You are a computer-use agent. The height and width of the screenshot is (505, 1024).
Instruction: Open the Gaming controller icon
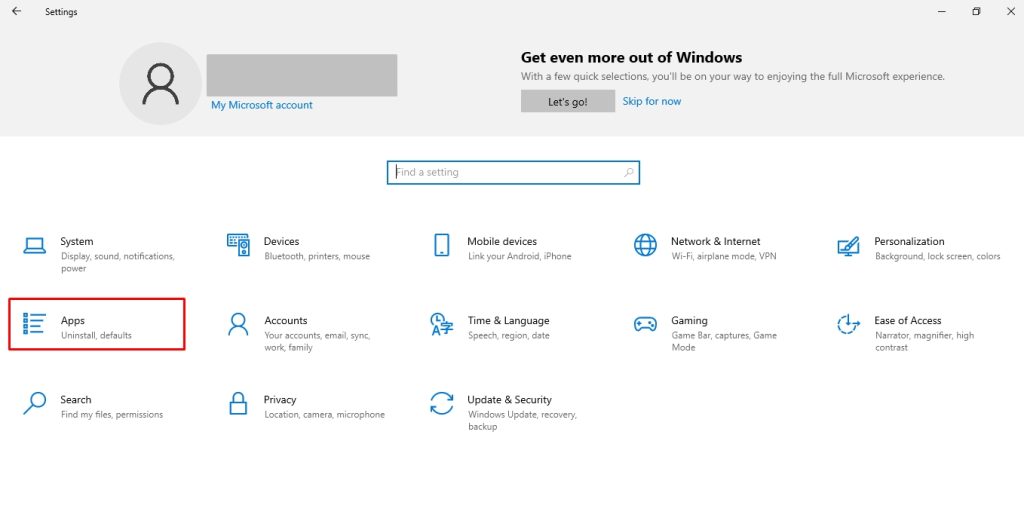pos(645,324)
